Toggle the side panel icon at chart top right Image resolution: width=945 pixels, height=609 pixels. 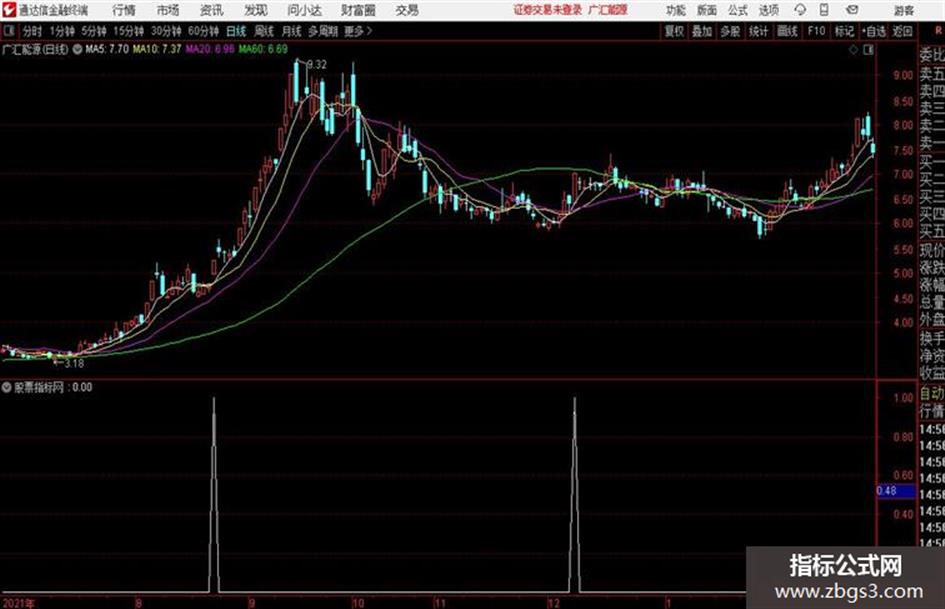(868, 50)
